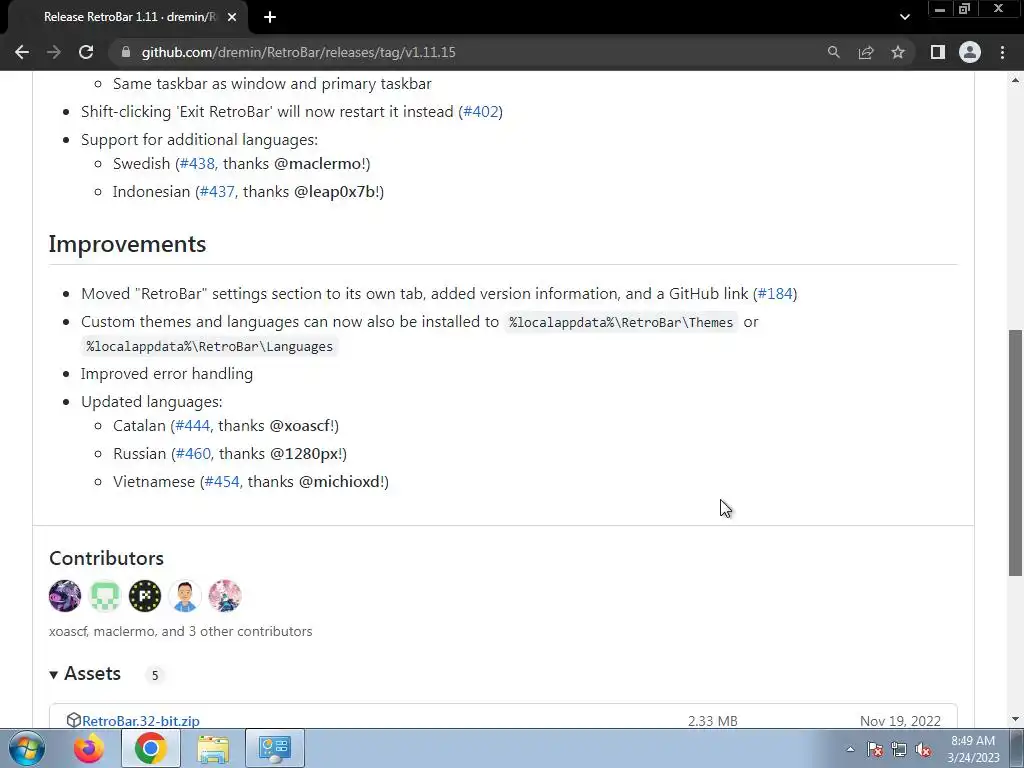Click the Assets count badge 5
1024x768 pixels.
click(155, 675)
